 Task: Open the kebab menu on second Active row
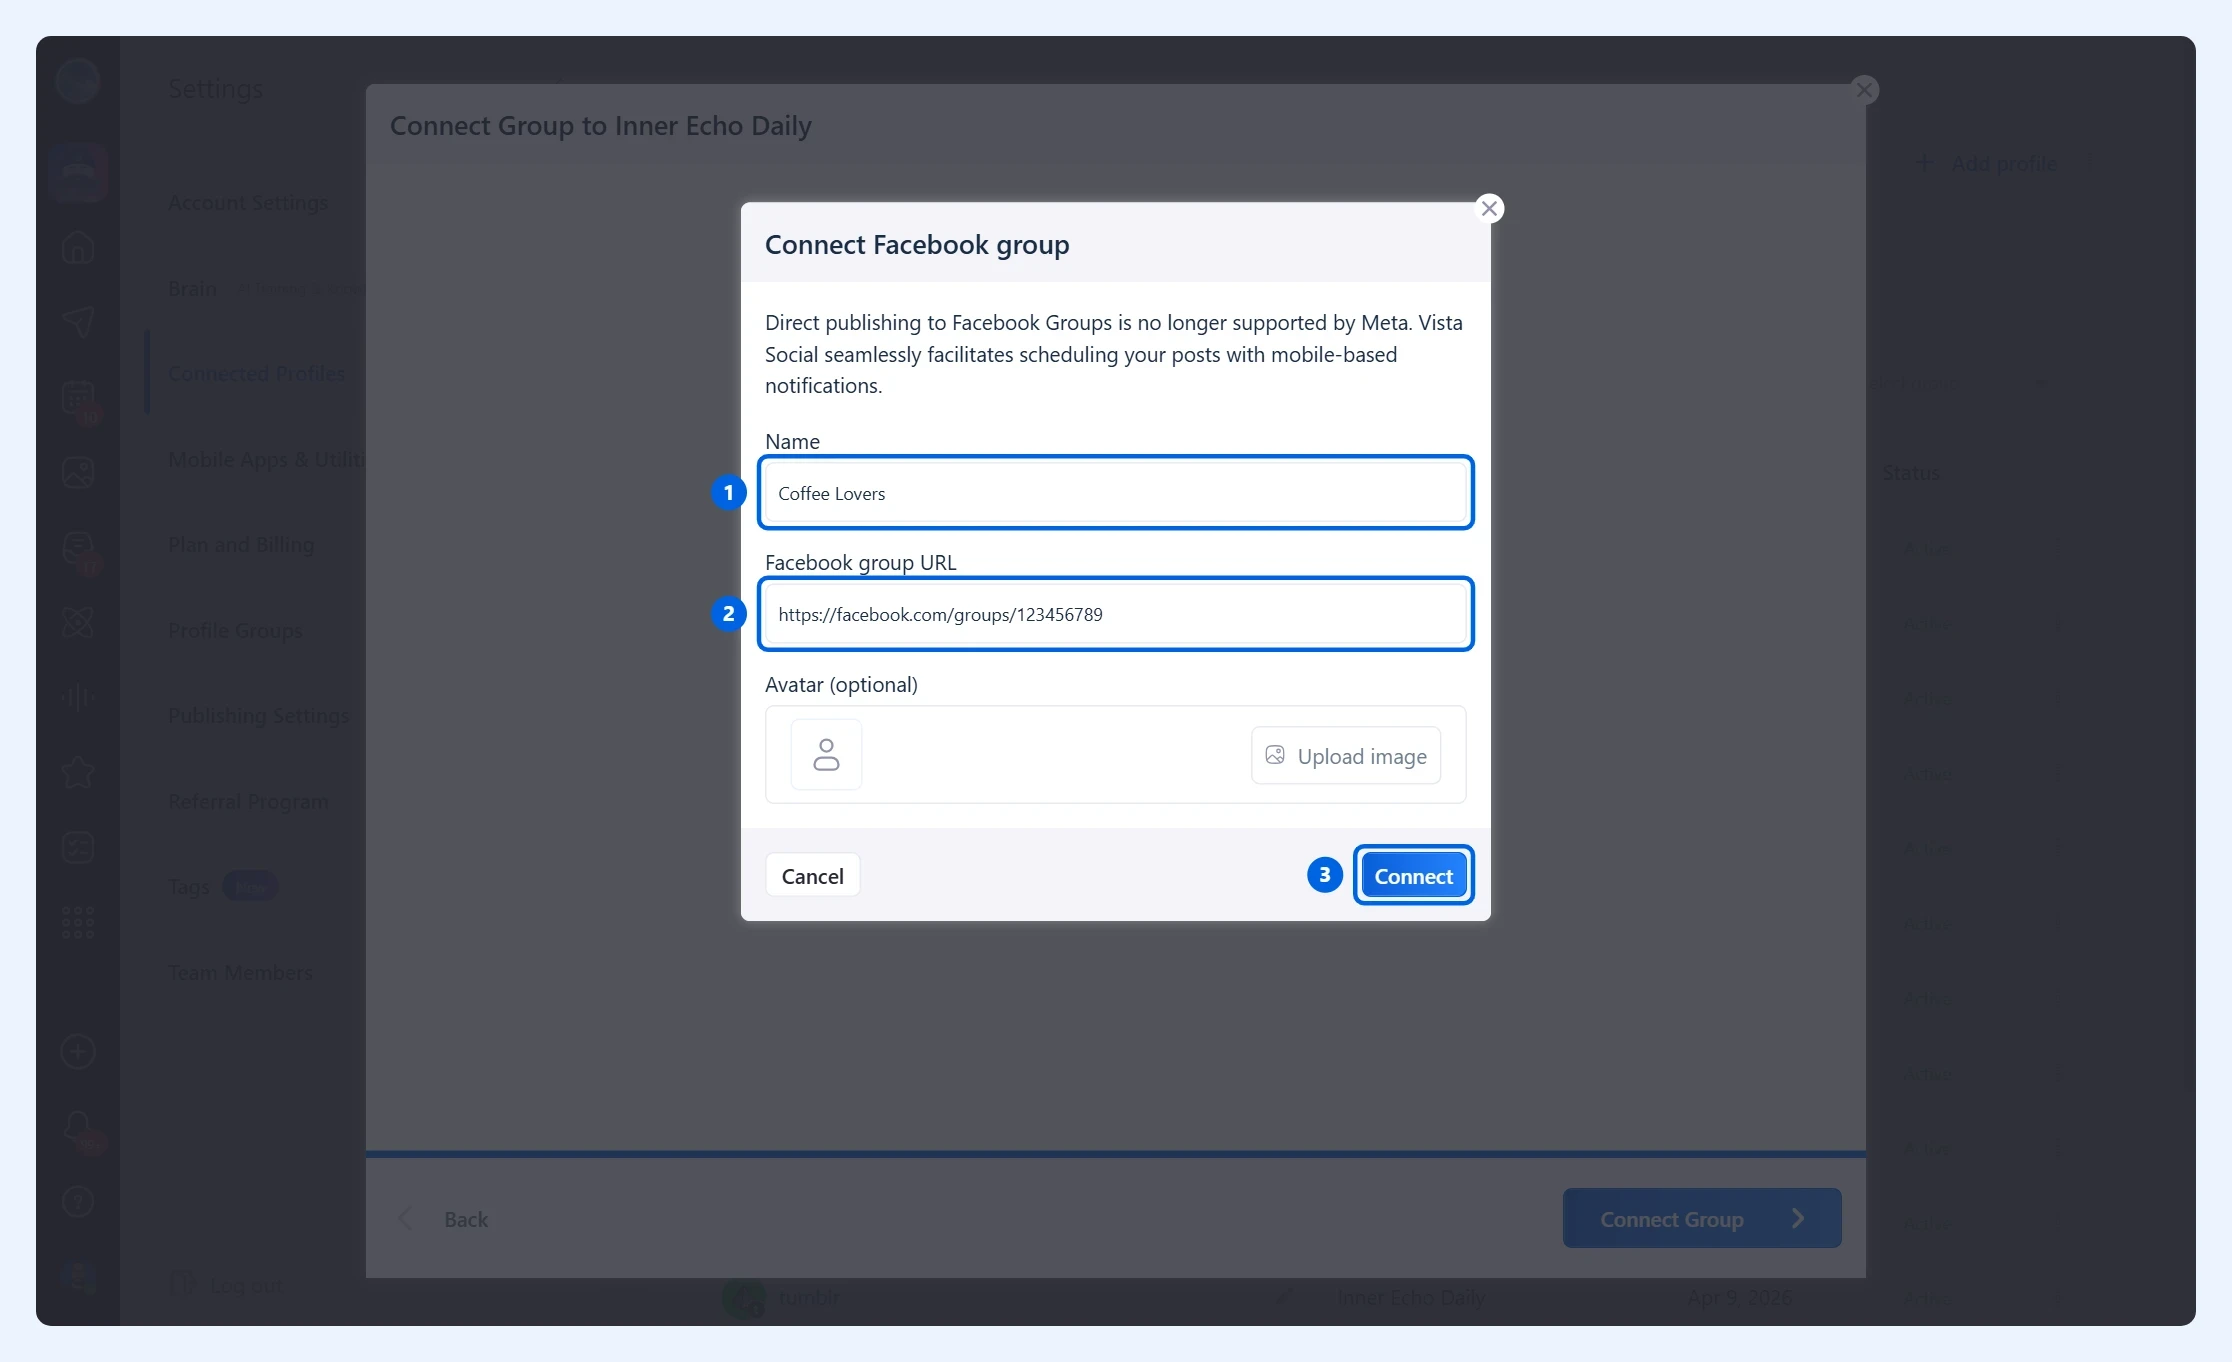click(x=2059, y=624)
